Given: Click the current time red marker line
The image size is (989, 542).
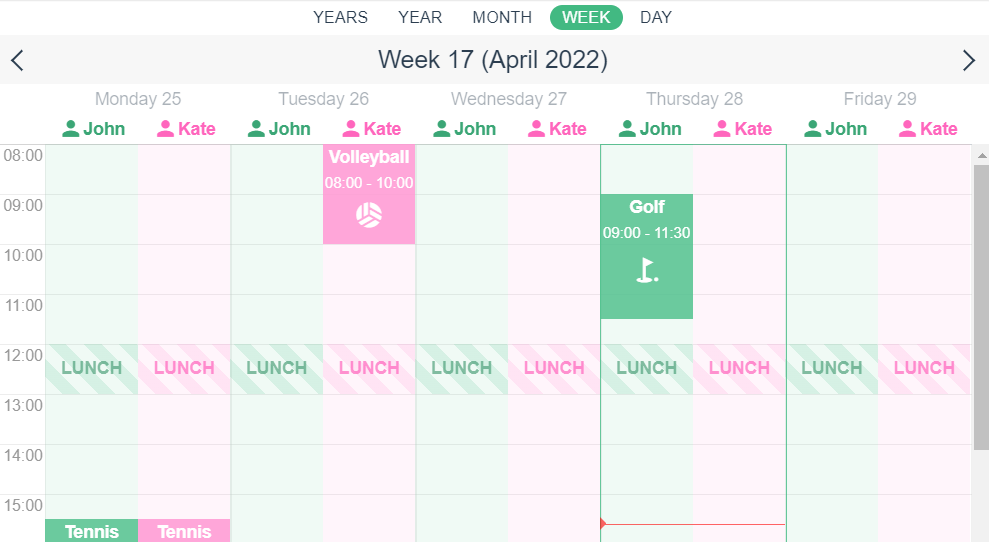Looking at the screenshot, I should coord(693,524).
